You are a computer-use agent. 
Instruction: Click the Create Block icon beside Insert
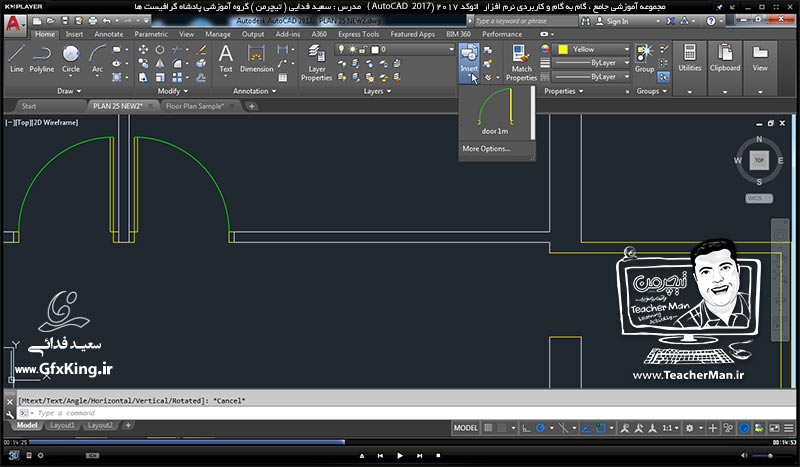click(x=488, y=50)
